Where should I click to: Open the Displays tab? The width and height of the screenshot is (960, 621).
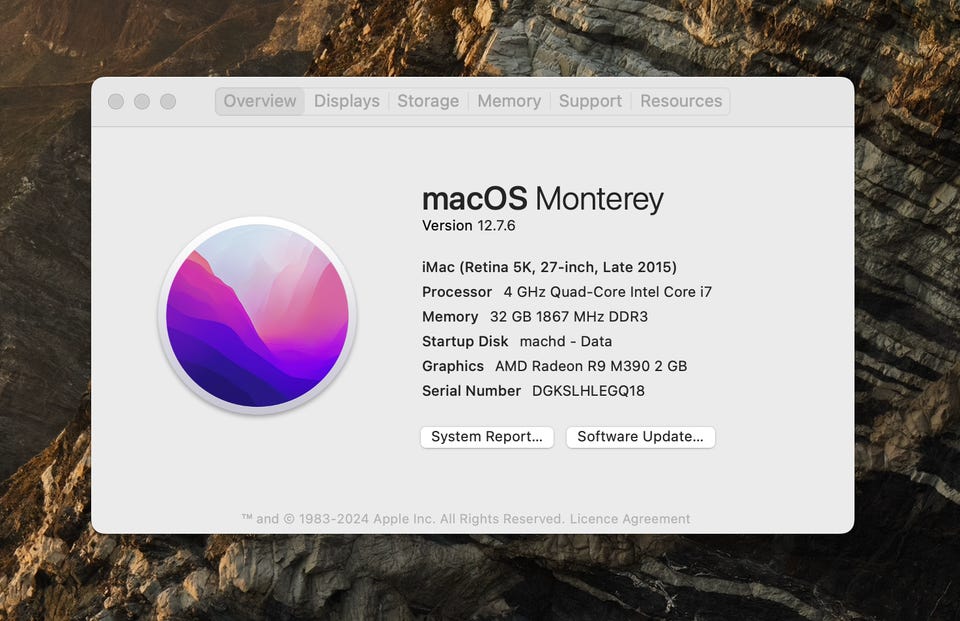click(x=347, y=101)
